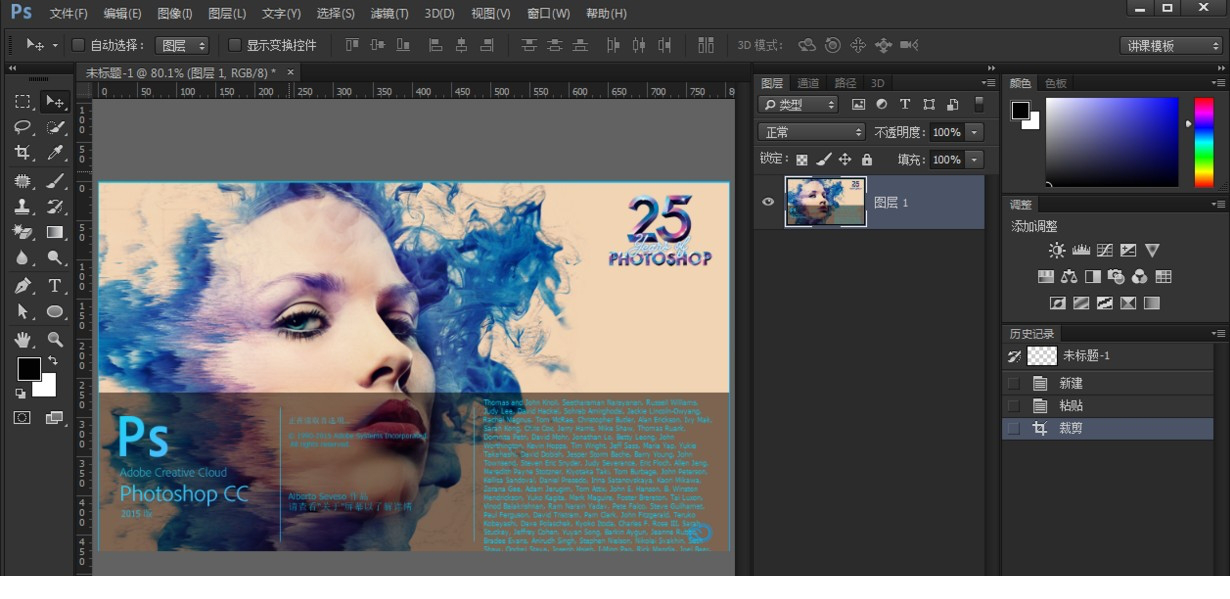Select the History Brush tool

point(55,207)
